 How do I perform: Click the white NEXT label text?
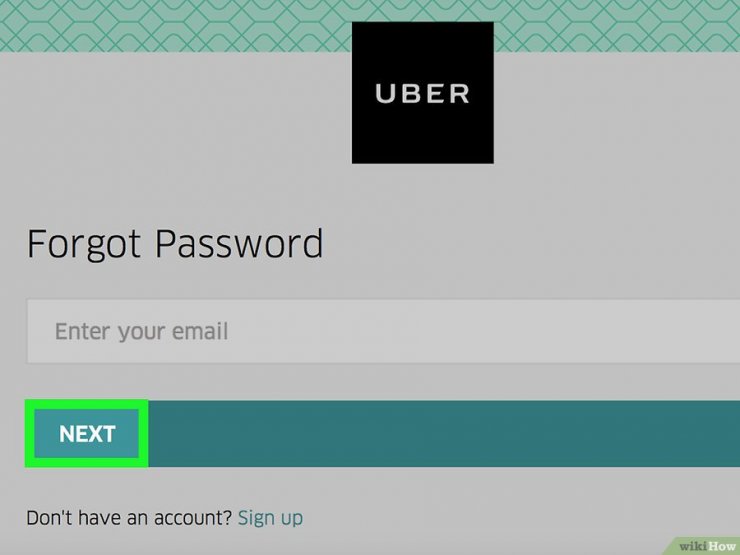87,434
